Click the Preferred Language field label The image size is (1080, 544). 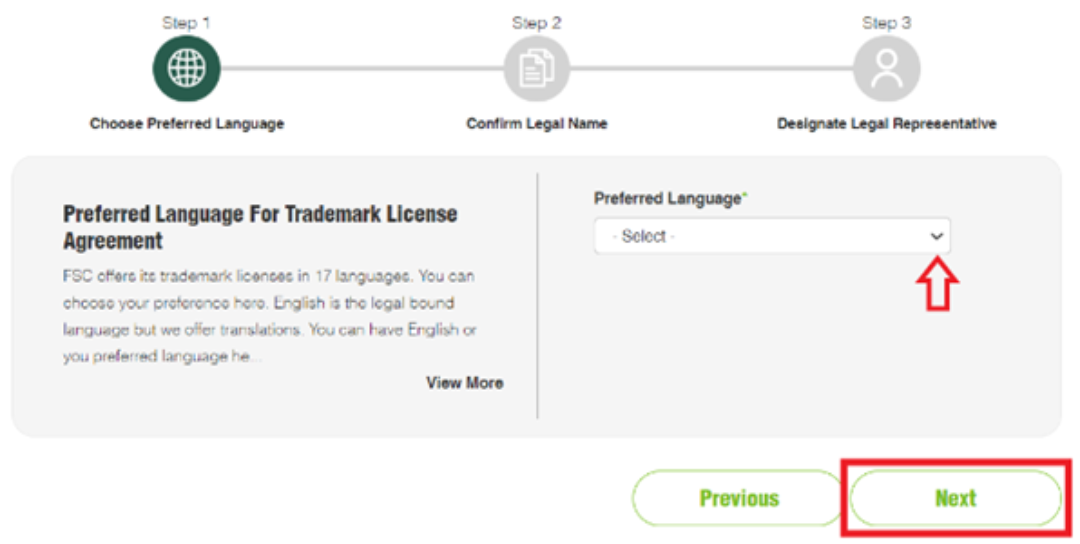click(670, 198)
